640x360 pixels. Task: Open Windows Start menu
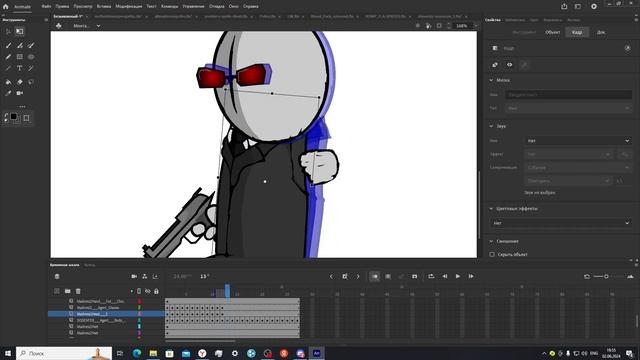[x=7, y=353]
